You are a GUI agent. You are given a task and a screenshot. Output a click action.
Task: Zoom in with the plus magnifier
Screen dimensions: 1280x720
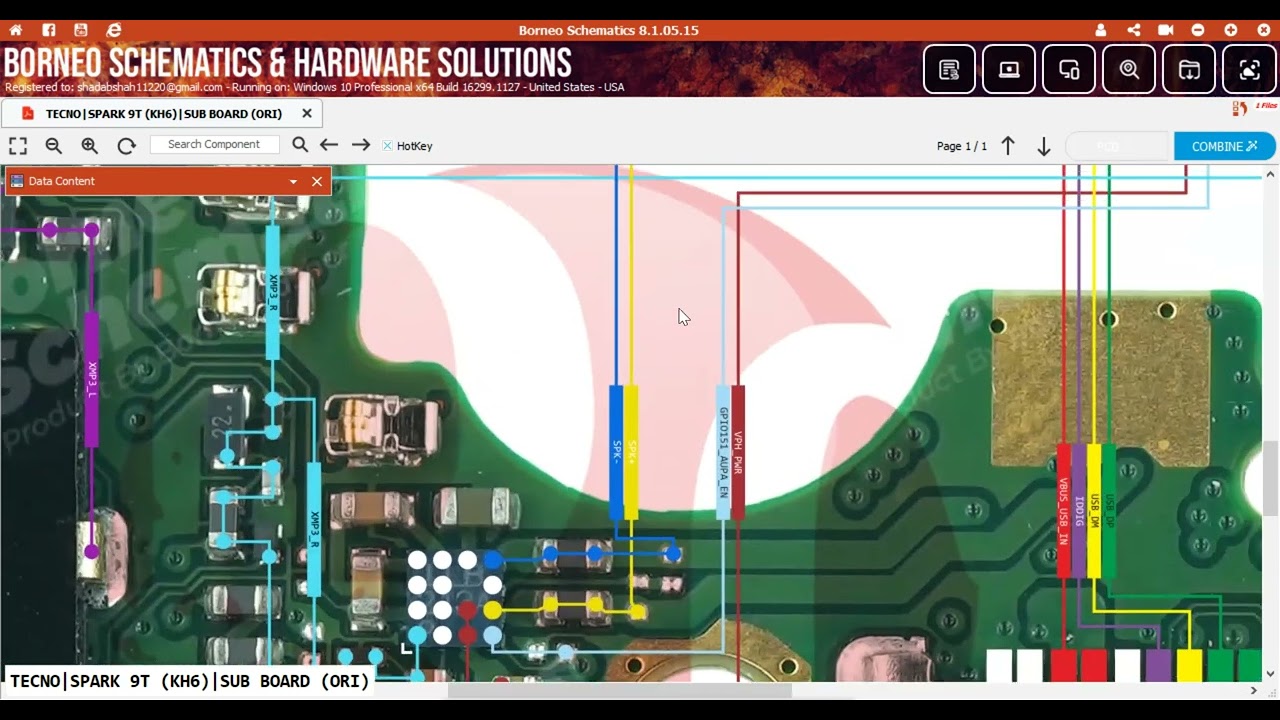click(x=90, y=146)
